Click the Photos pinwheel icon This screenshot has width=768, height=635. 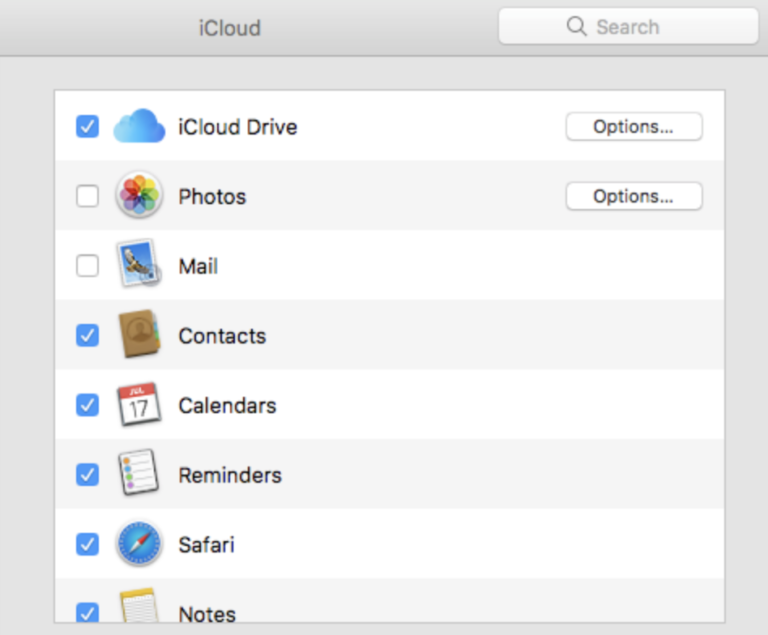(x=139, y=195)
